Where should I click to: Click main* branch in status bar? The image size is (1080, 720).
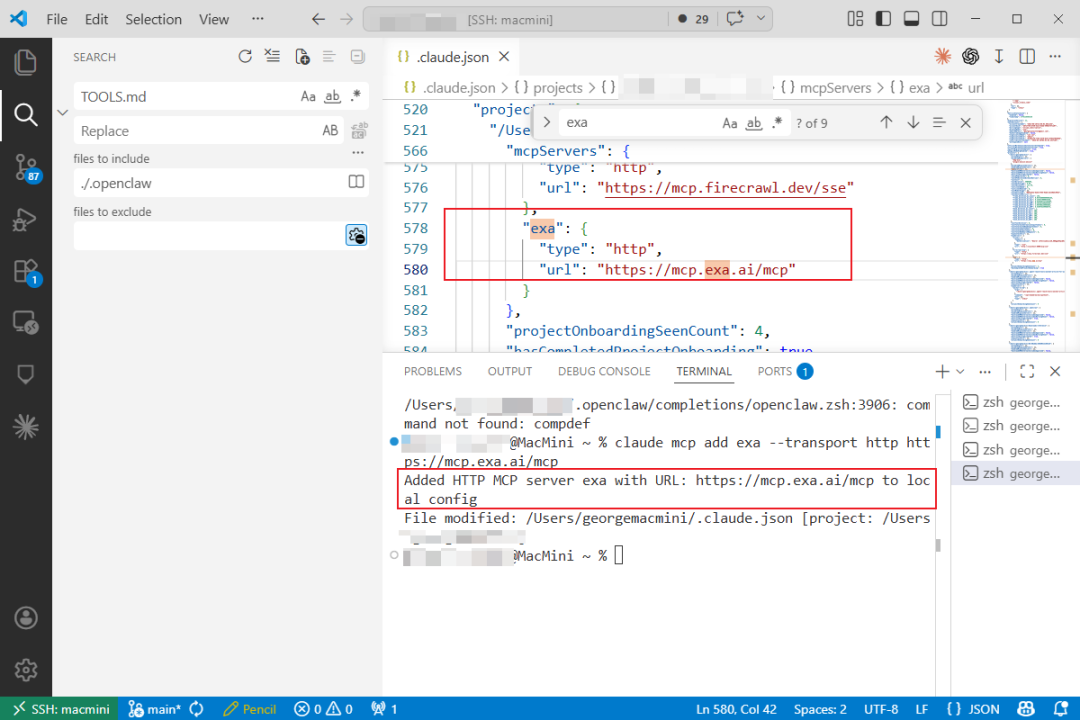[156, 708]
